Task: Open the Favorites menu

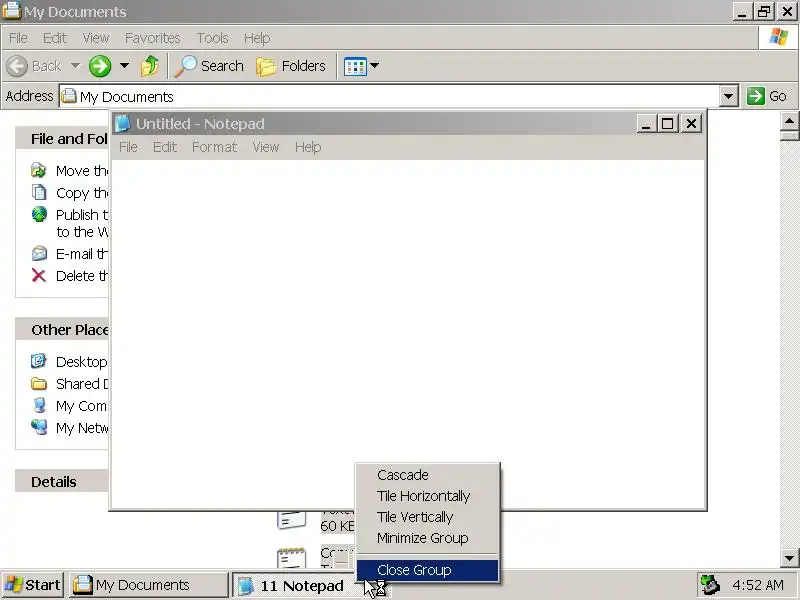Action: coord(153,38)
